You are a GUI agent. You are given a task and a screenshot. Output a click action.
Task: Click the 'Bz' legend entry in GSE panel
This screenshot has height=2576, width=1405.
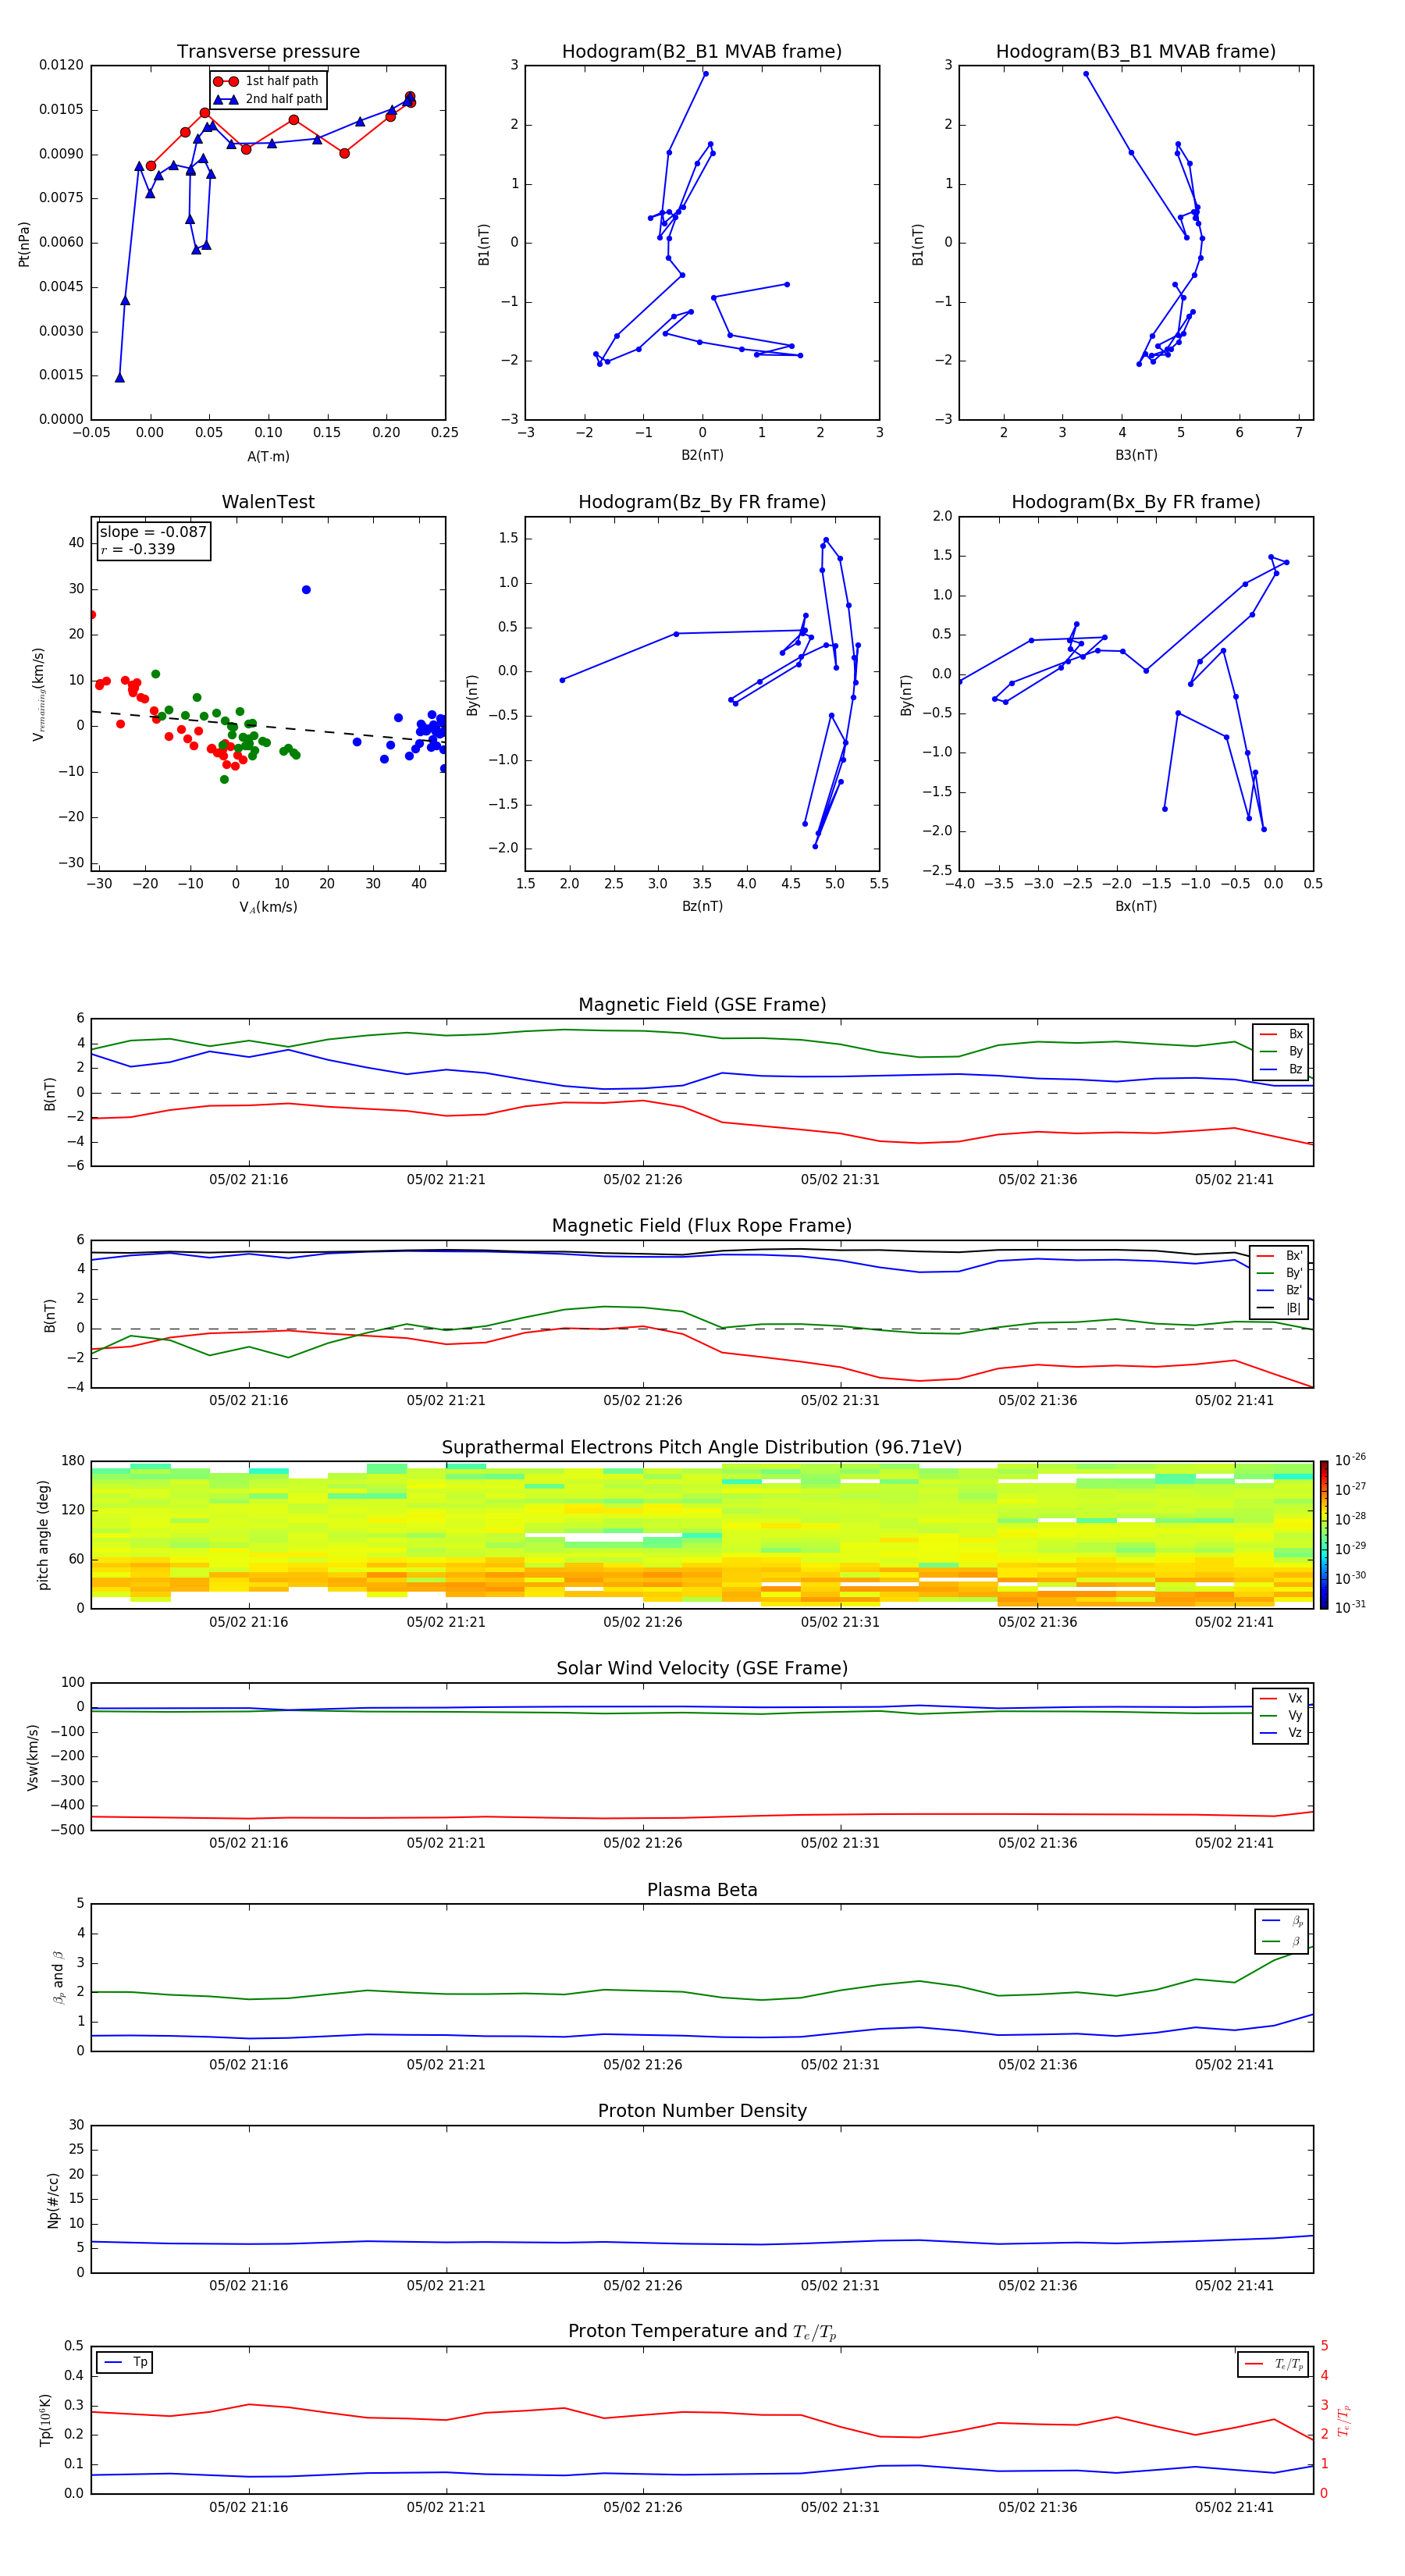(1281, 1069)
